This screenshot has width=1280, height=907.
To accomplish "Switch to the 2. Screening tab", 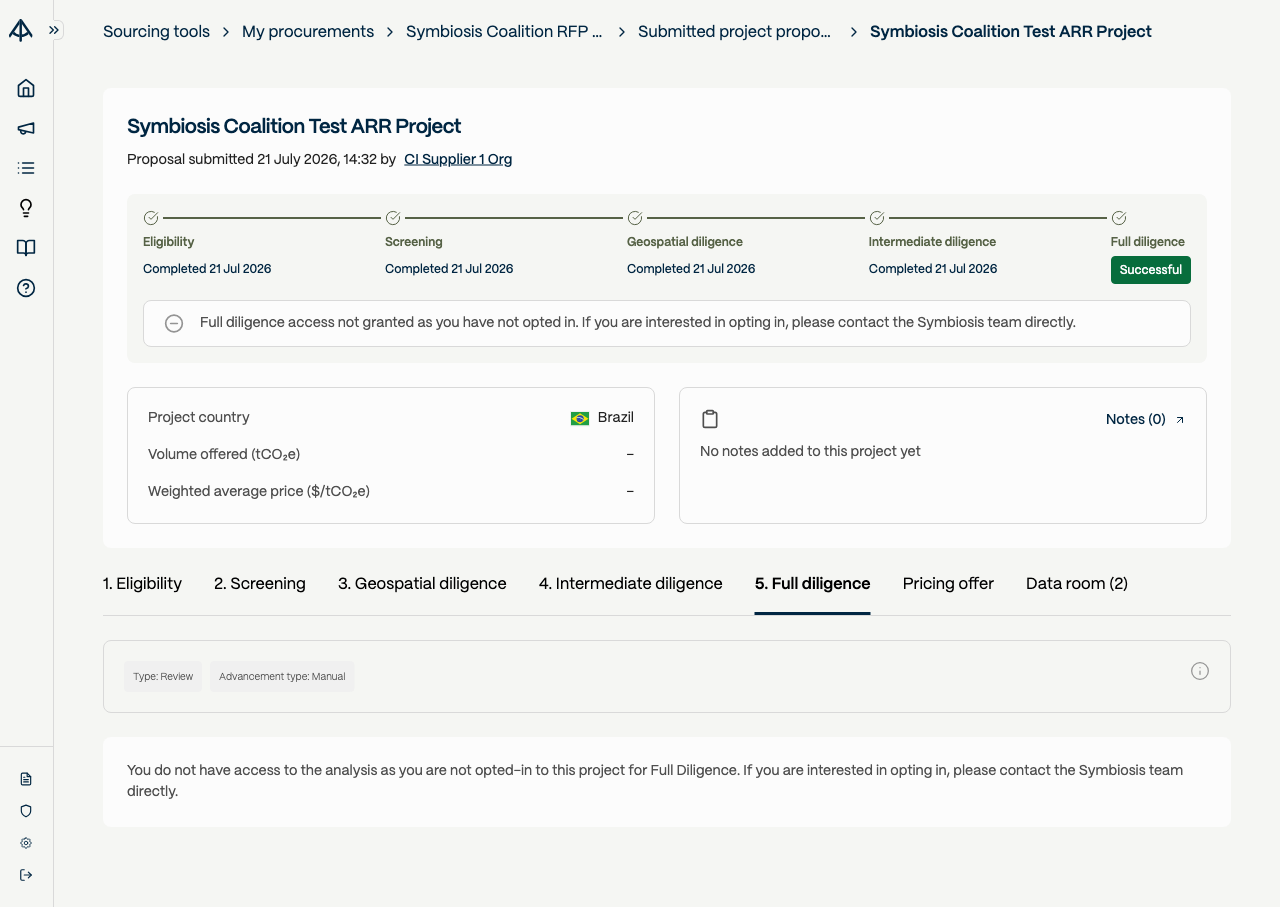I will pos(260,583).
